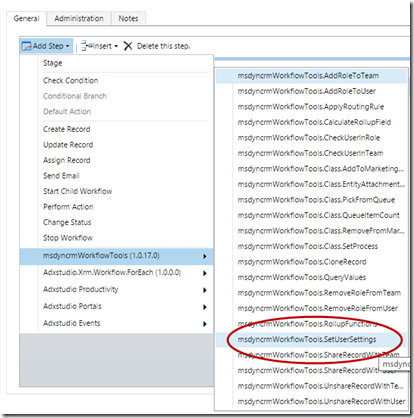Choose Stage from Add Step menu
The image size is (414, 418).
click(x=53, y=63)
